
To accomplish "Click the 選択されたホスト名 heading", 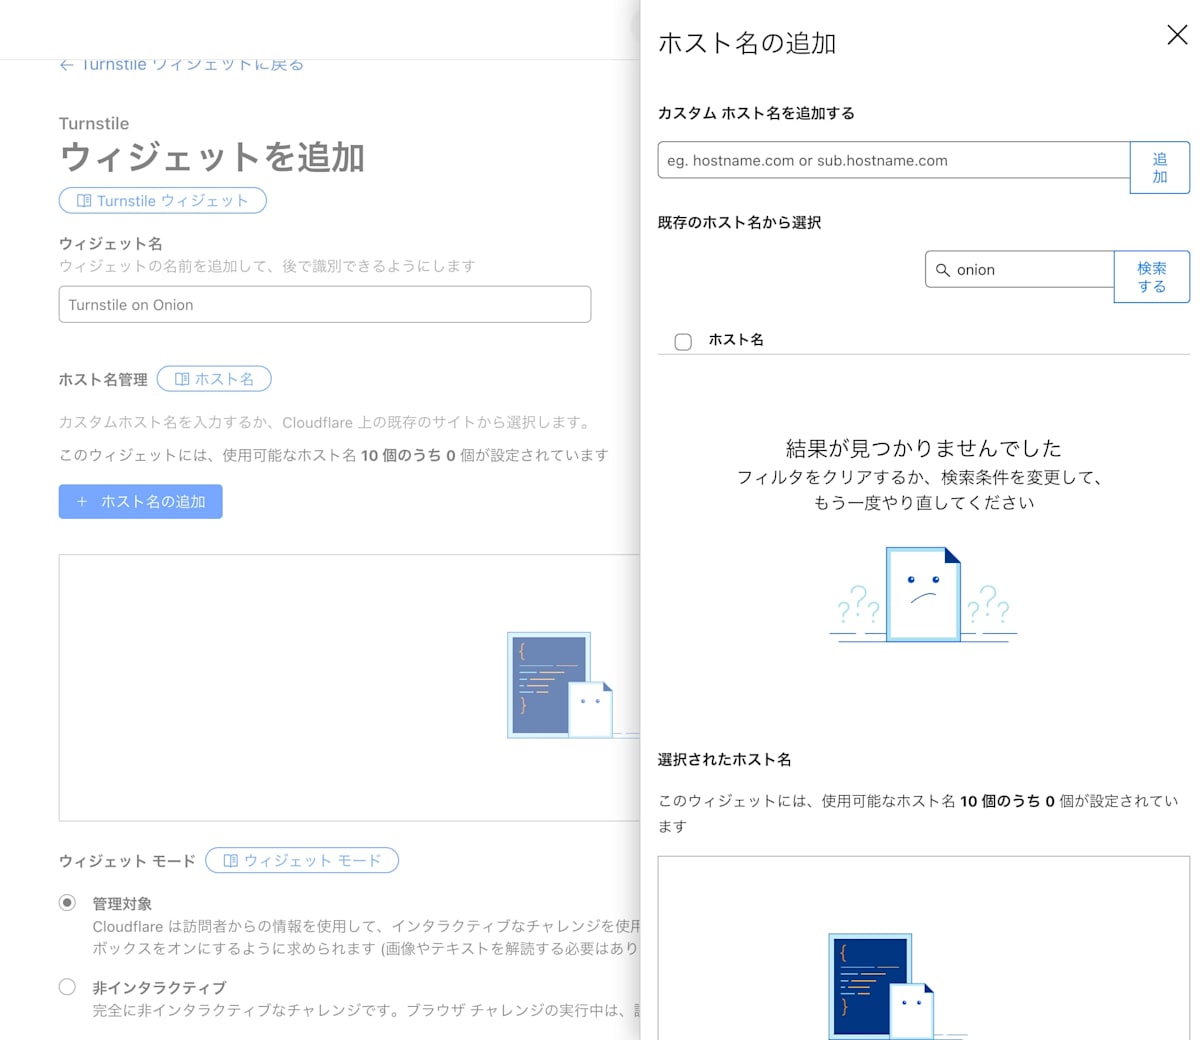I will coord(725,759).
